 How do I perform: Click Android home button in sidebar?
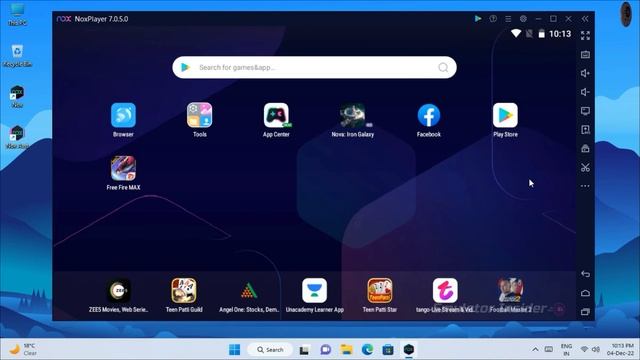tap(585, 293)
